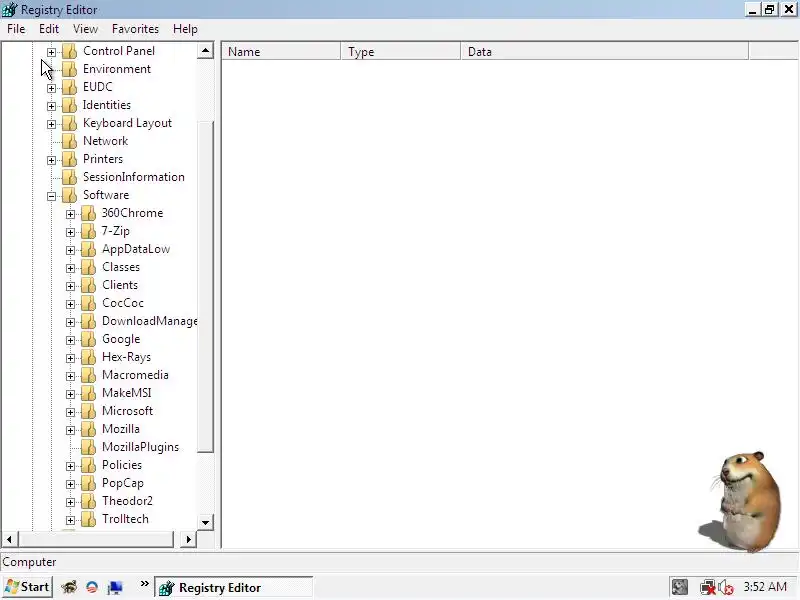Expand the Printers key
The height and width of the screenshot is (600, 800).
(x=51, y=160)
